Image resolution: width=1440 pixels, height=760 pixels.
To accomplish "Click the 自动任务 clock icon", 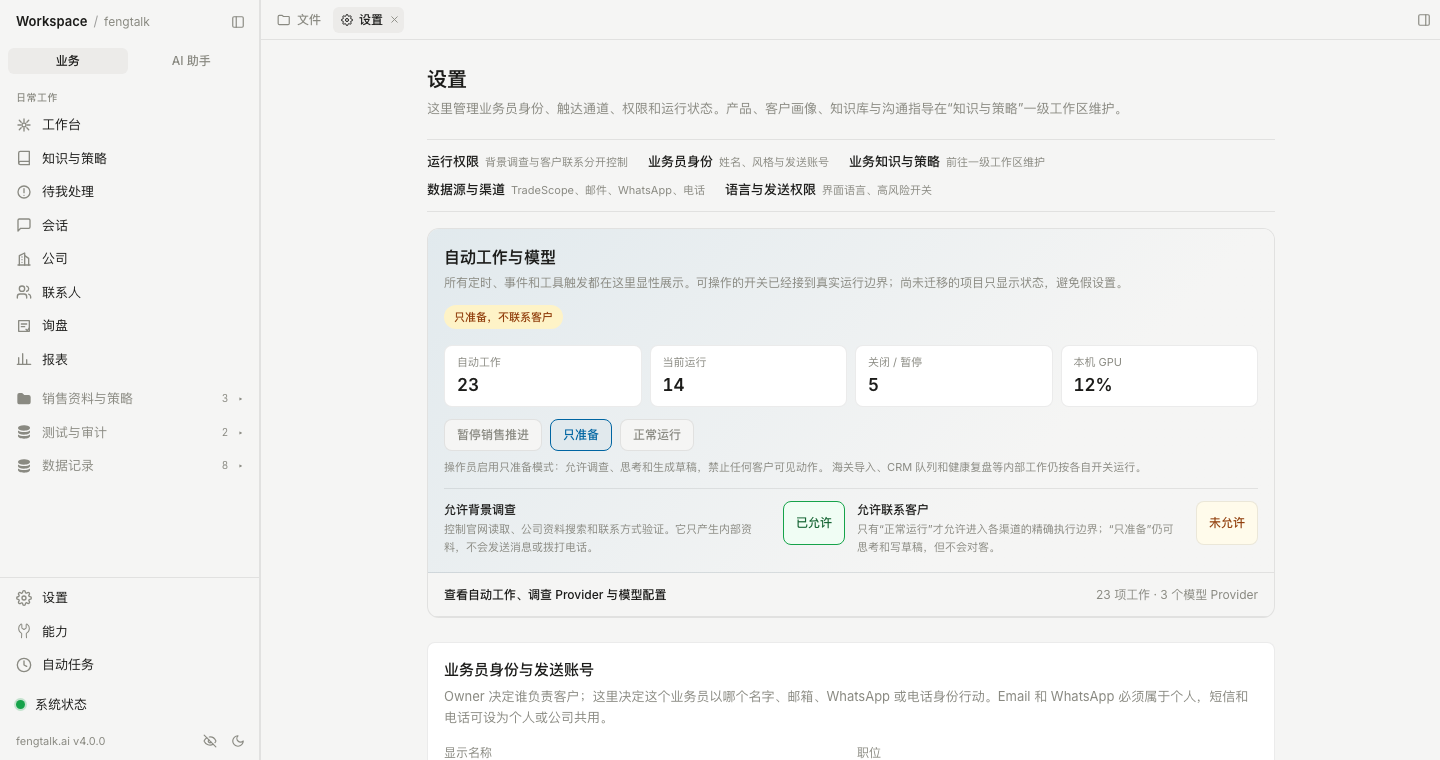I will (24, 665).
